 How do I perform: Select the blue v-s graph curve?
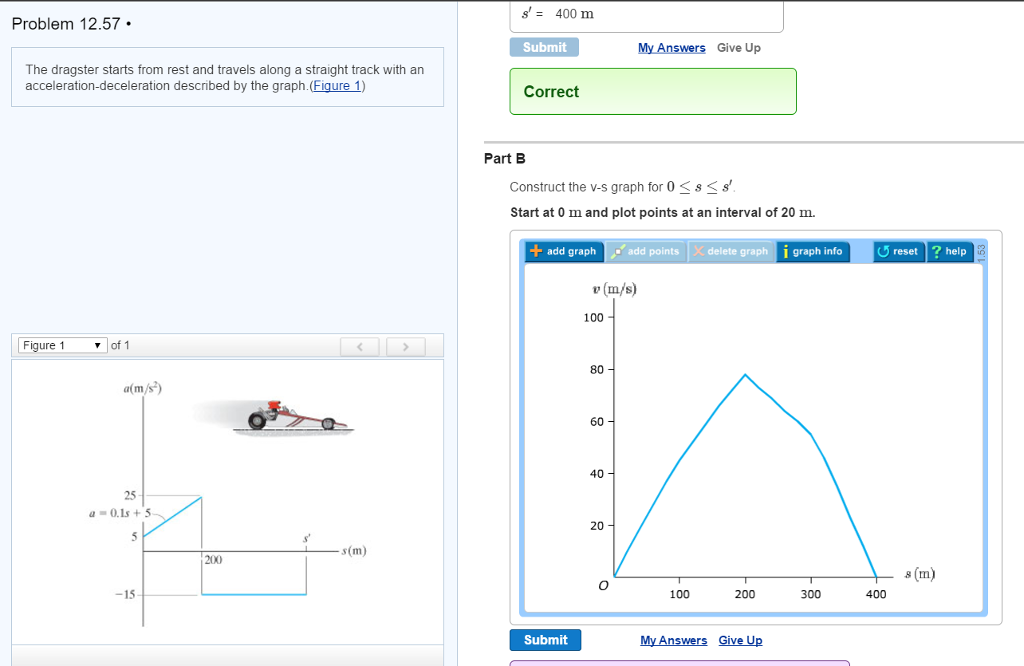click(745, 375)
